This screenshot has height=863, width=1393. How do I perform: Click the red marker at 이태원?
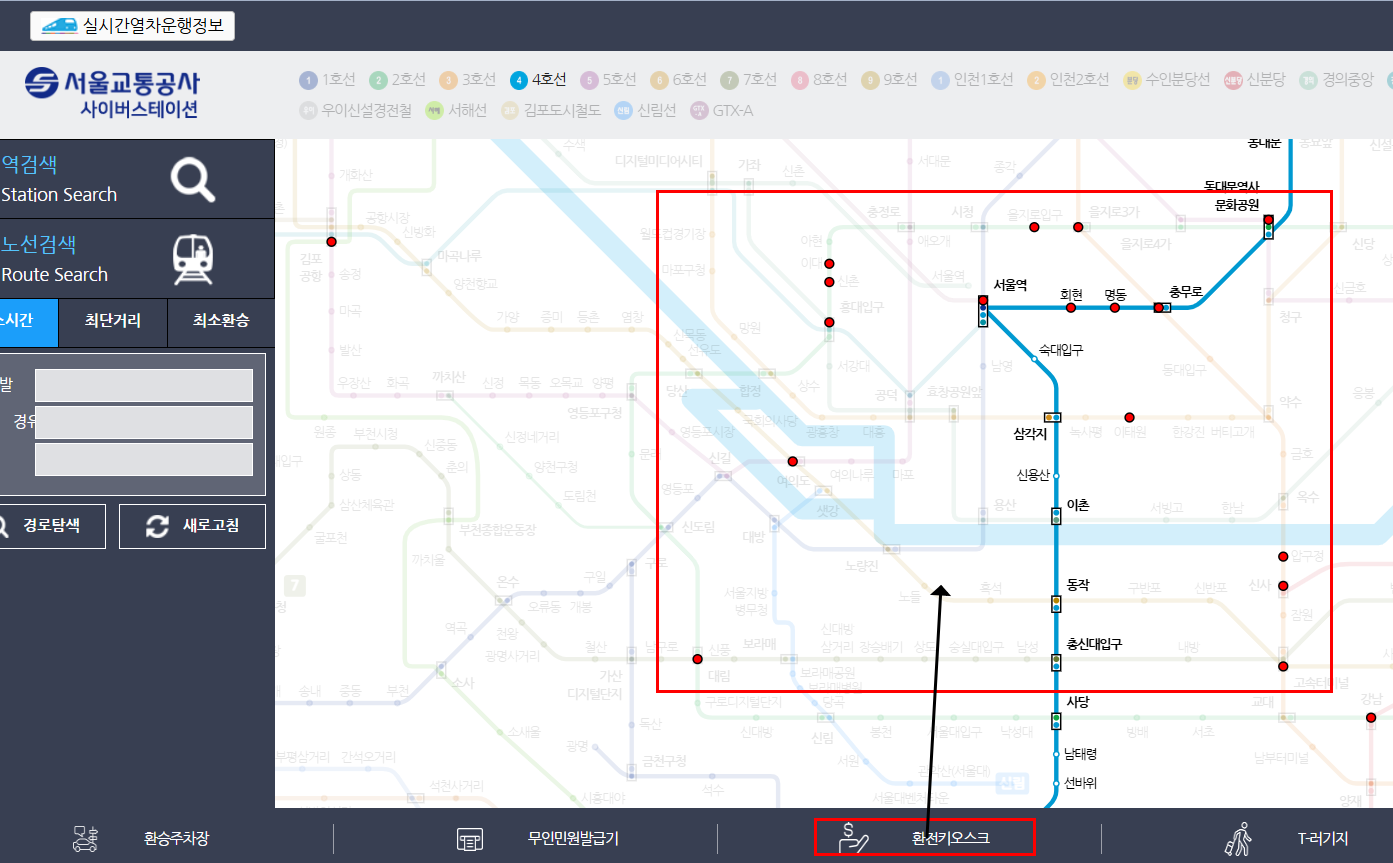1129,417
